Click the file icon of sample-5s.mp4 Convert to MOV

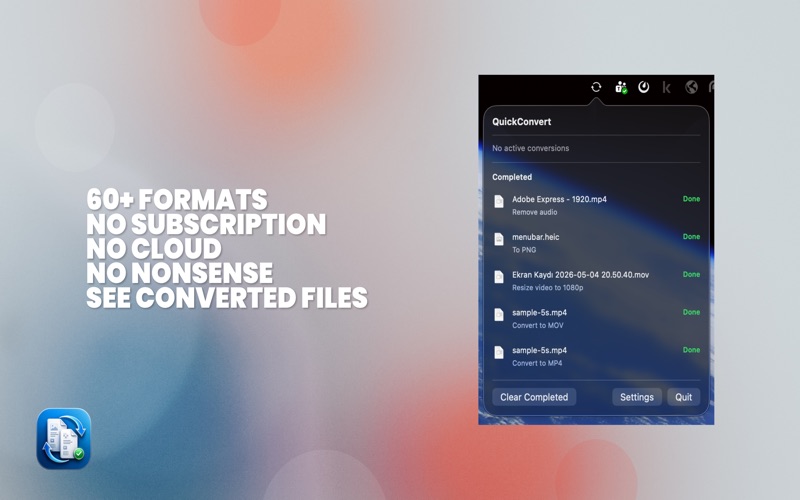(499, 315)
